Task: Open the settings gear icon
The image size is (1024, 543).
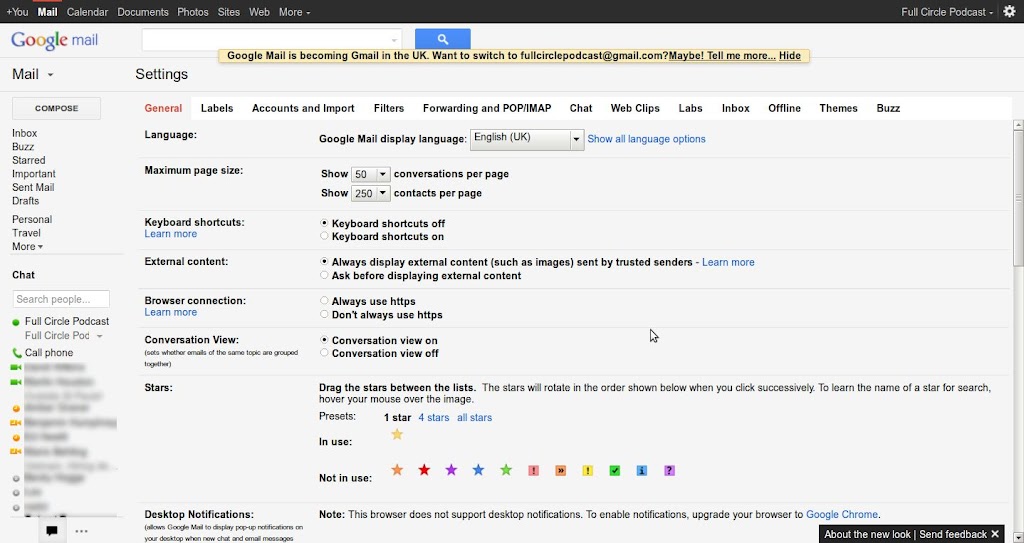Action: coord(1009,12)
